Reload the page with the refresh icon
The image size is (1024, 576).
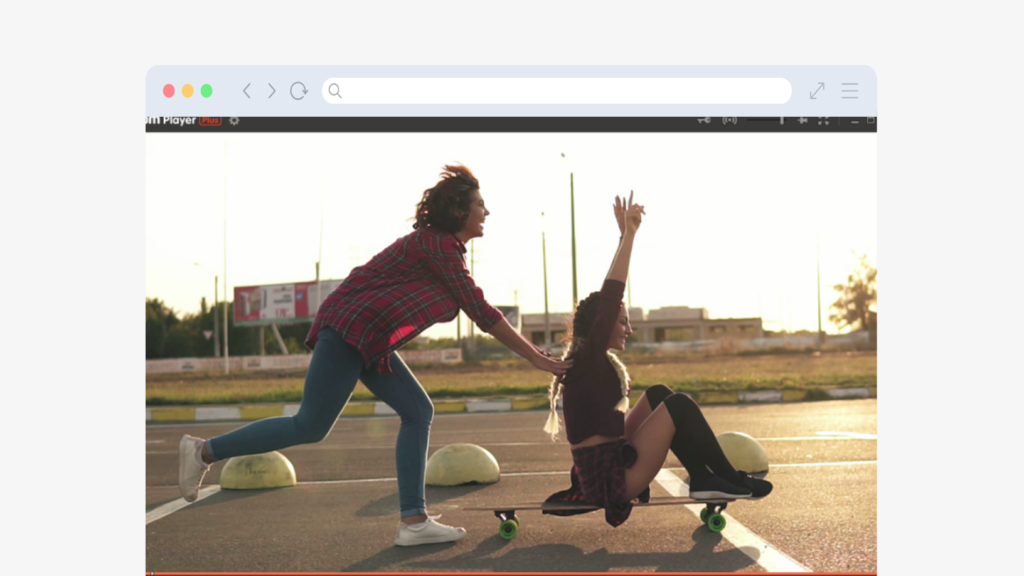[x=298, y=91]
